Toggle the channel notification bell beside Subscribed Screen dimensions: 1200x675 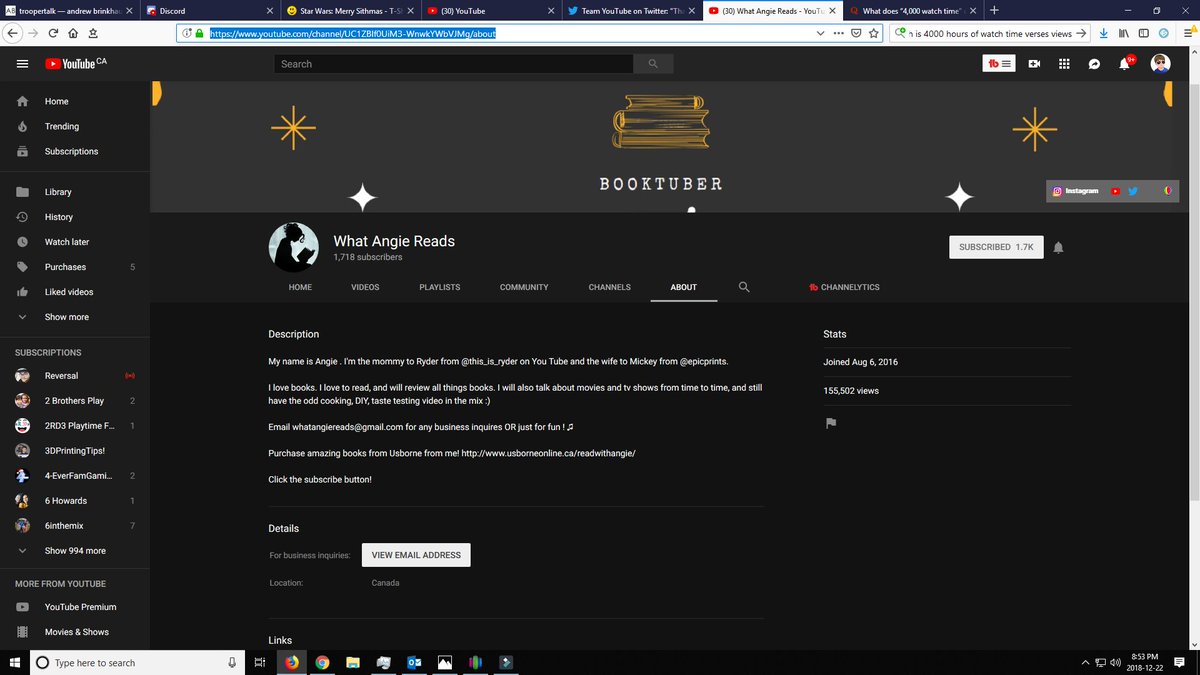(x=1058, y=247)
